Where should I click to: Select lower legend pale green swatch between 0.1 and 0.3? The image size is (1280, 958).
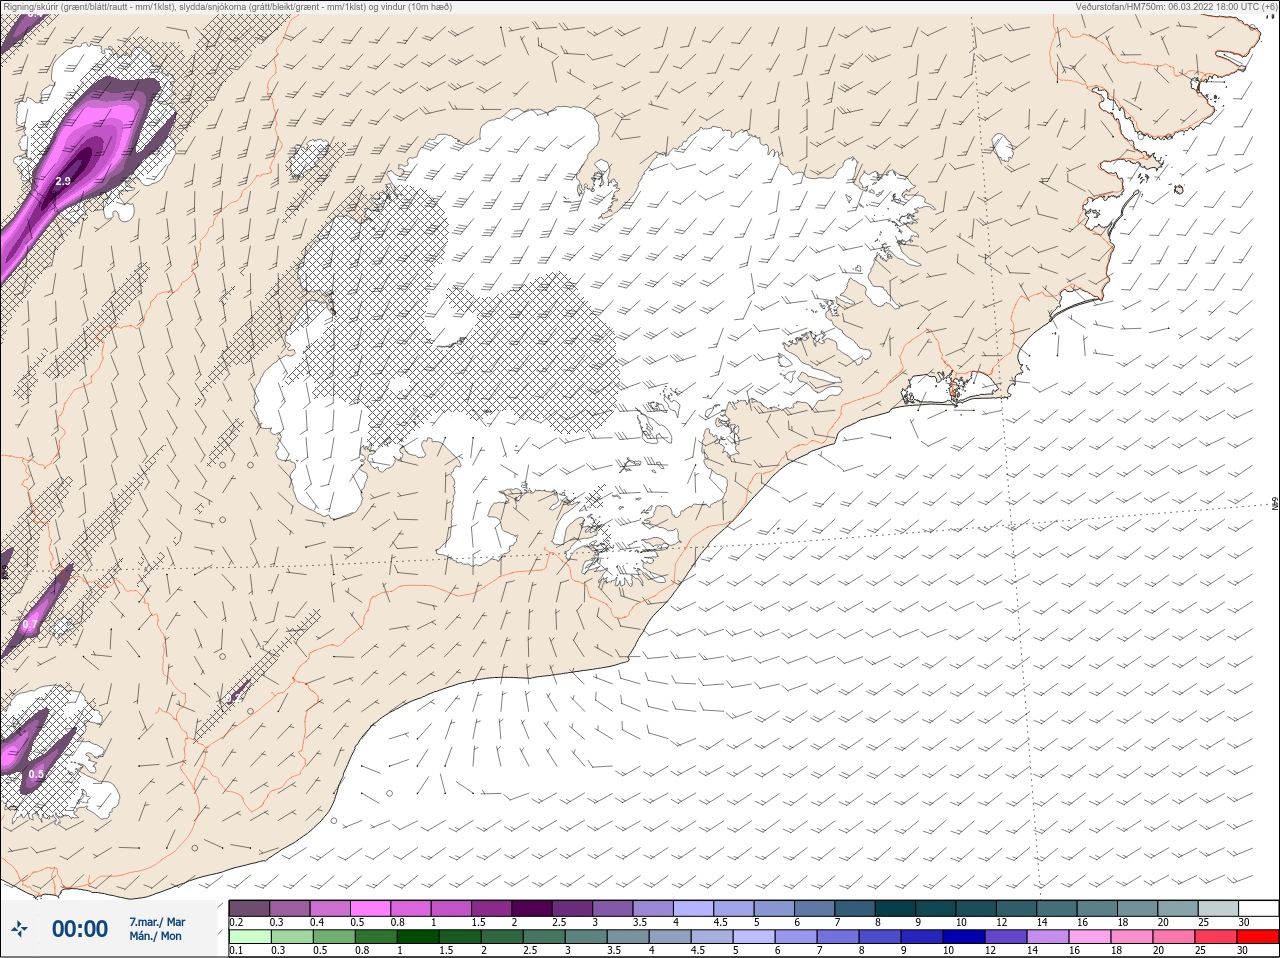point(249,937)
